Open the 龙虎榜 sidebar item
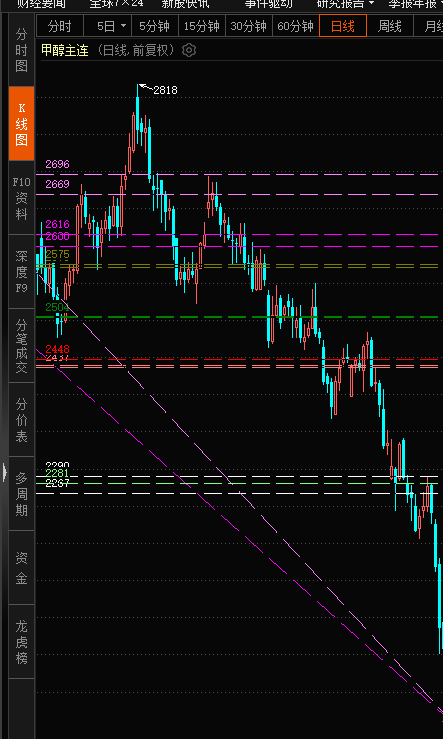 point(22,642)
